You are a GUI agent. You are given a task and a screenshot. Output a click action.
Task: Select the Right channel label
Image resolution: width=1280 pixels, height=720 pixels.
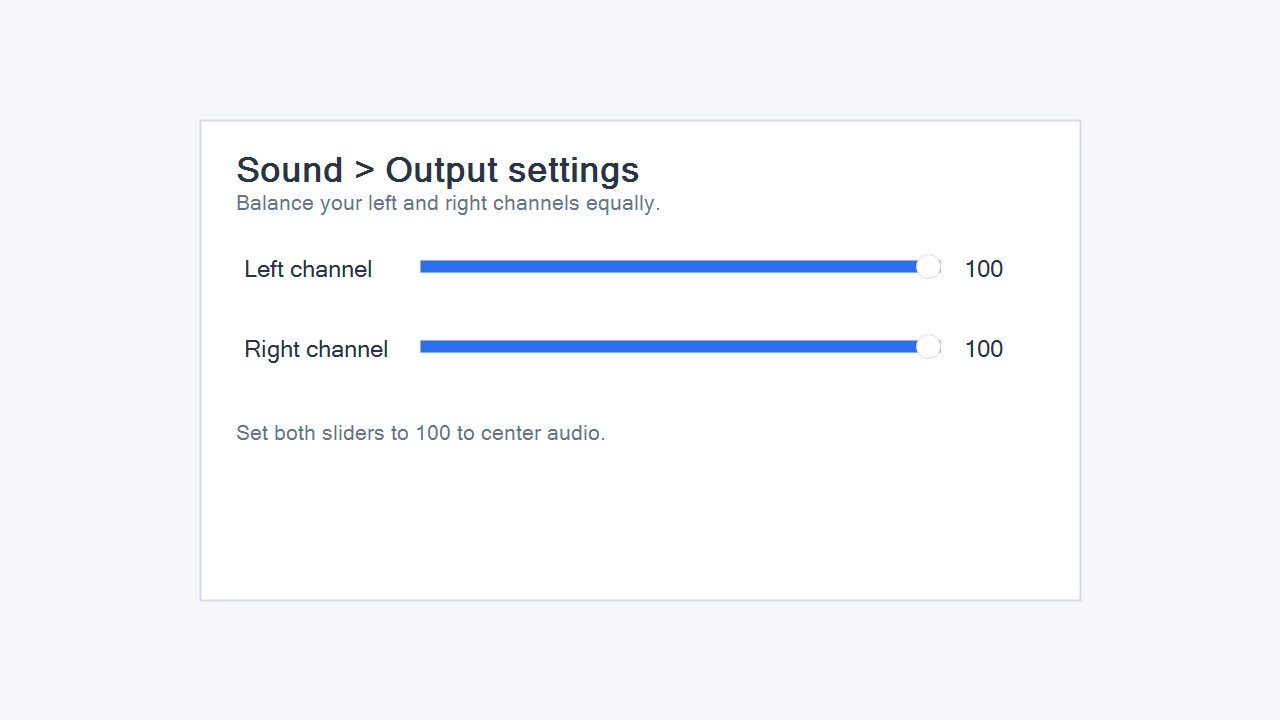pyautogui.click(x=316, y=349)
